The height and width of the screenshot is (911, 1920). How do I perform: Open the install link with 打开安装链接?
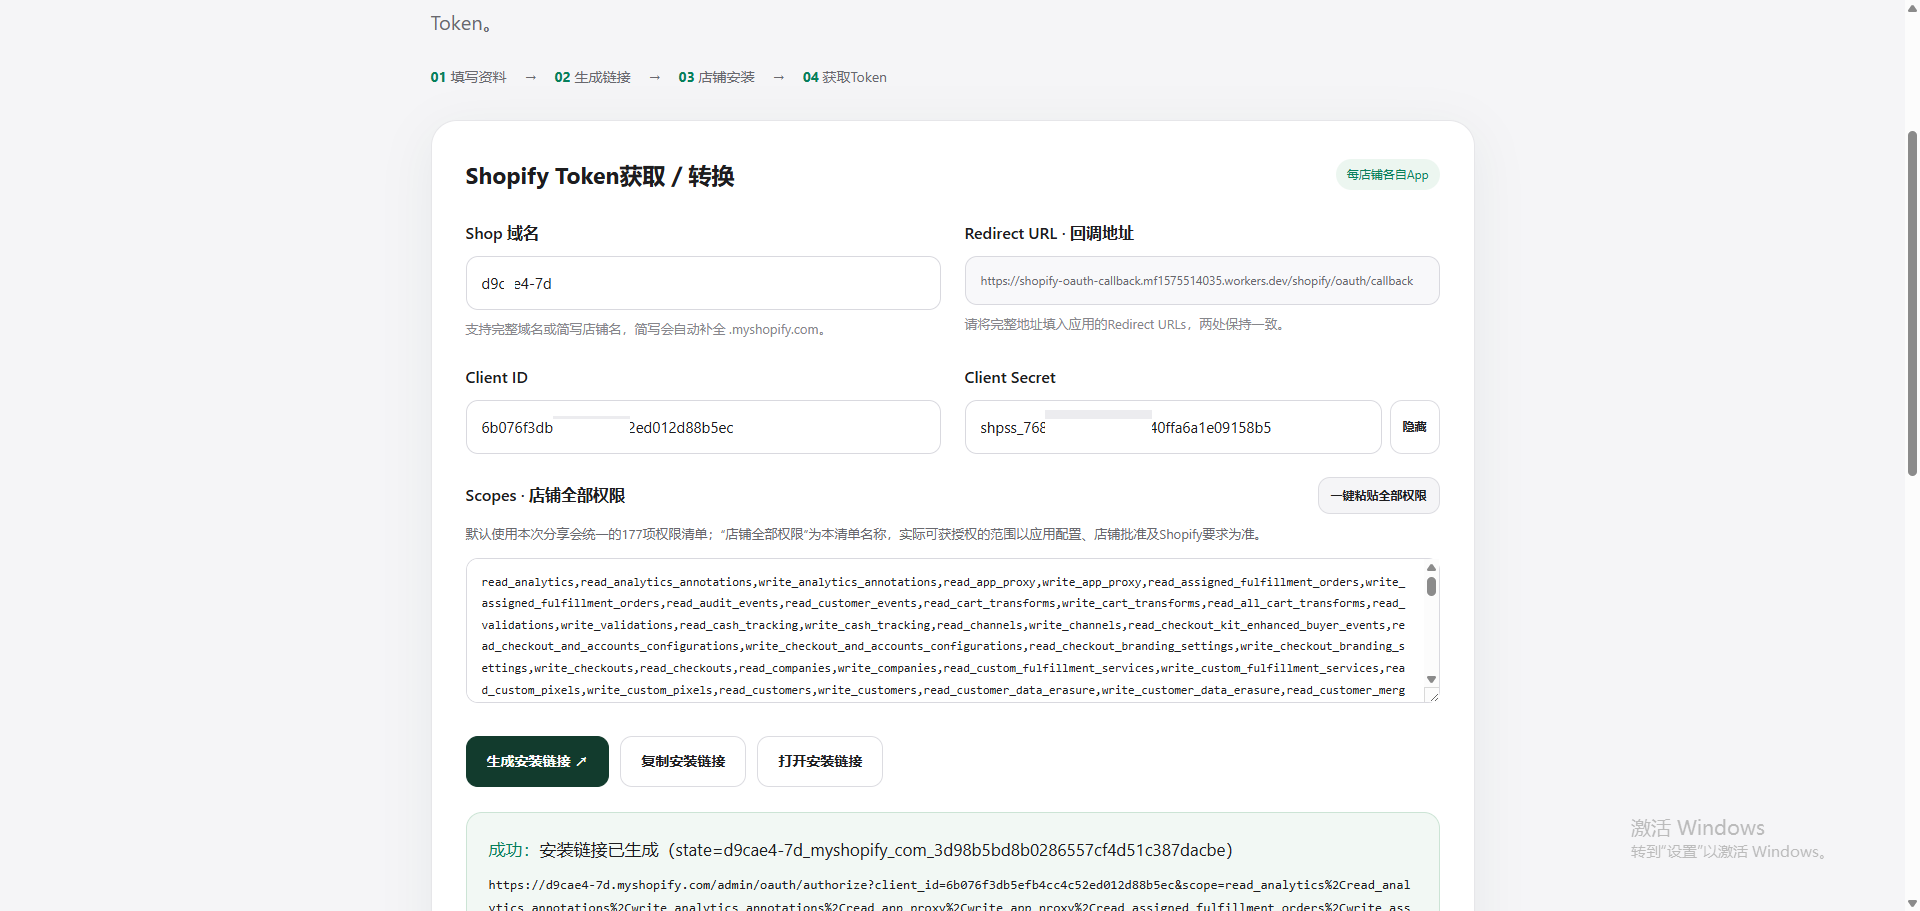click(820, 761)
